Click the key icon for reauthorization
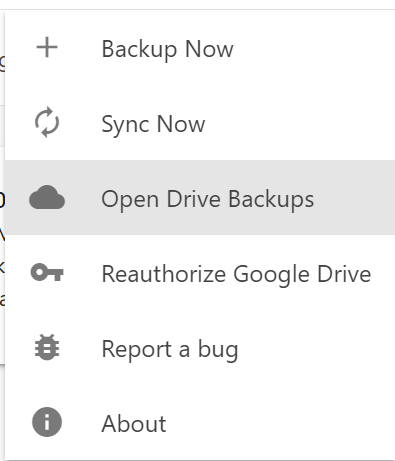395x461 pixels. 47,272
